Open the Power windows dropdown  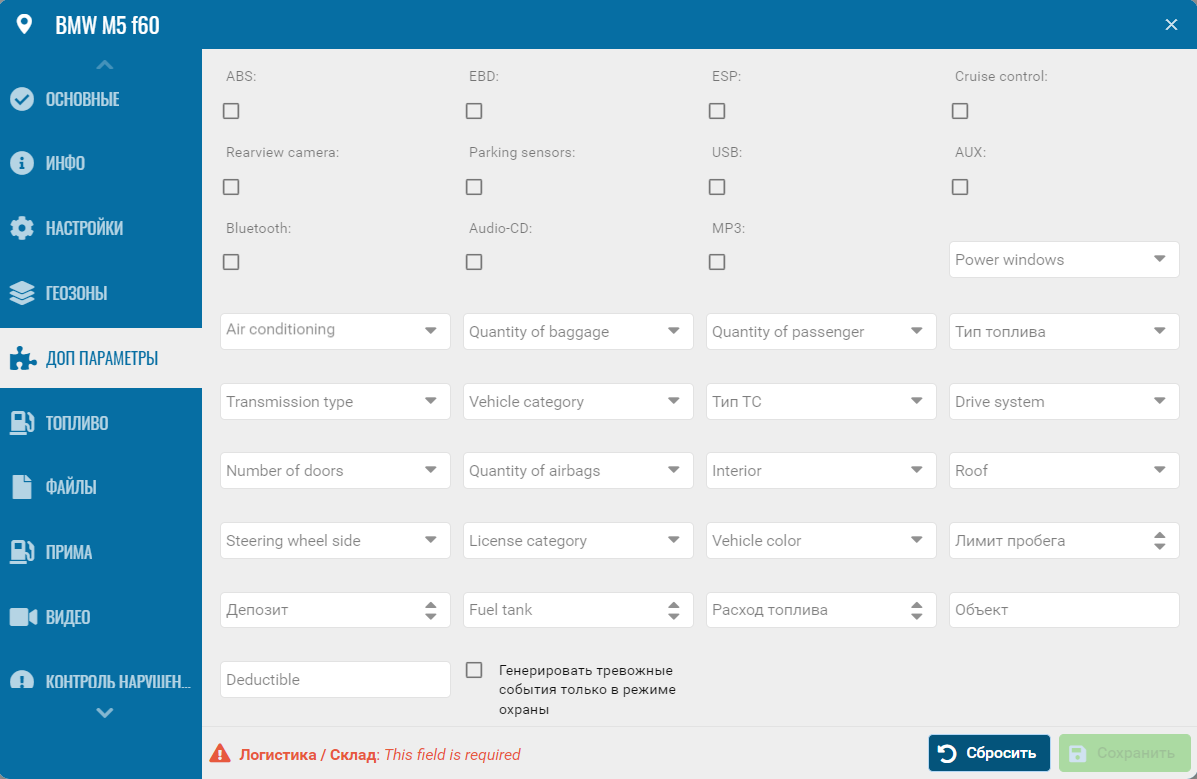click(x=1064, y=260)
